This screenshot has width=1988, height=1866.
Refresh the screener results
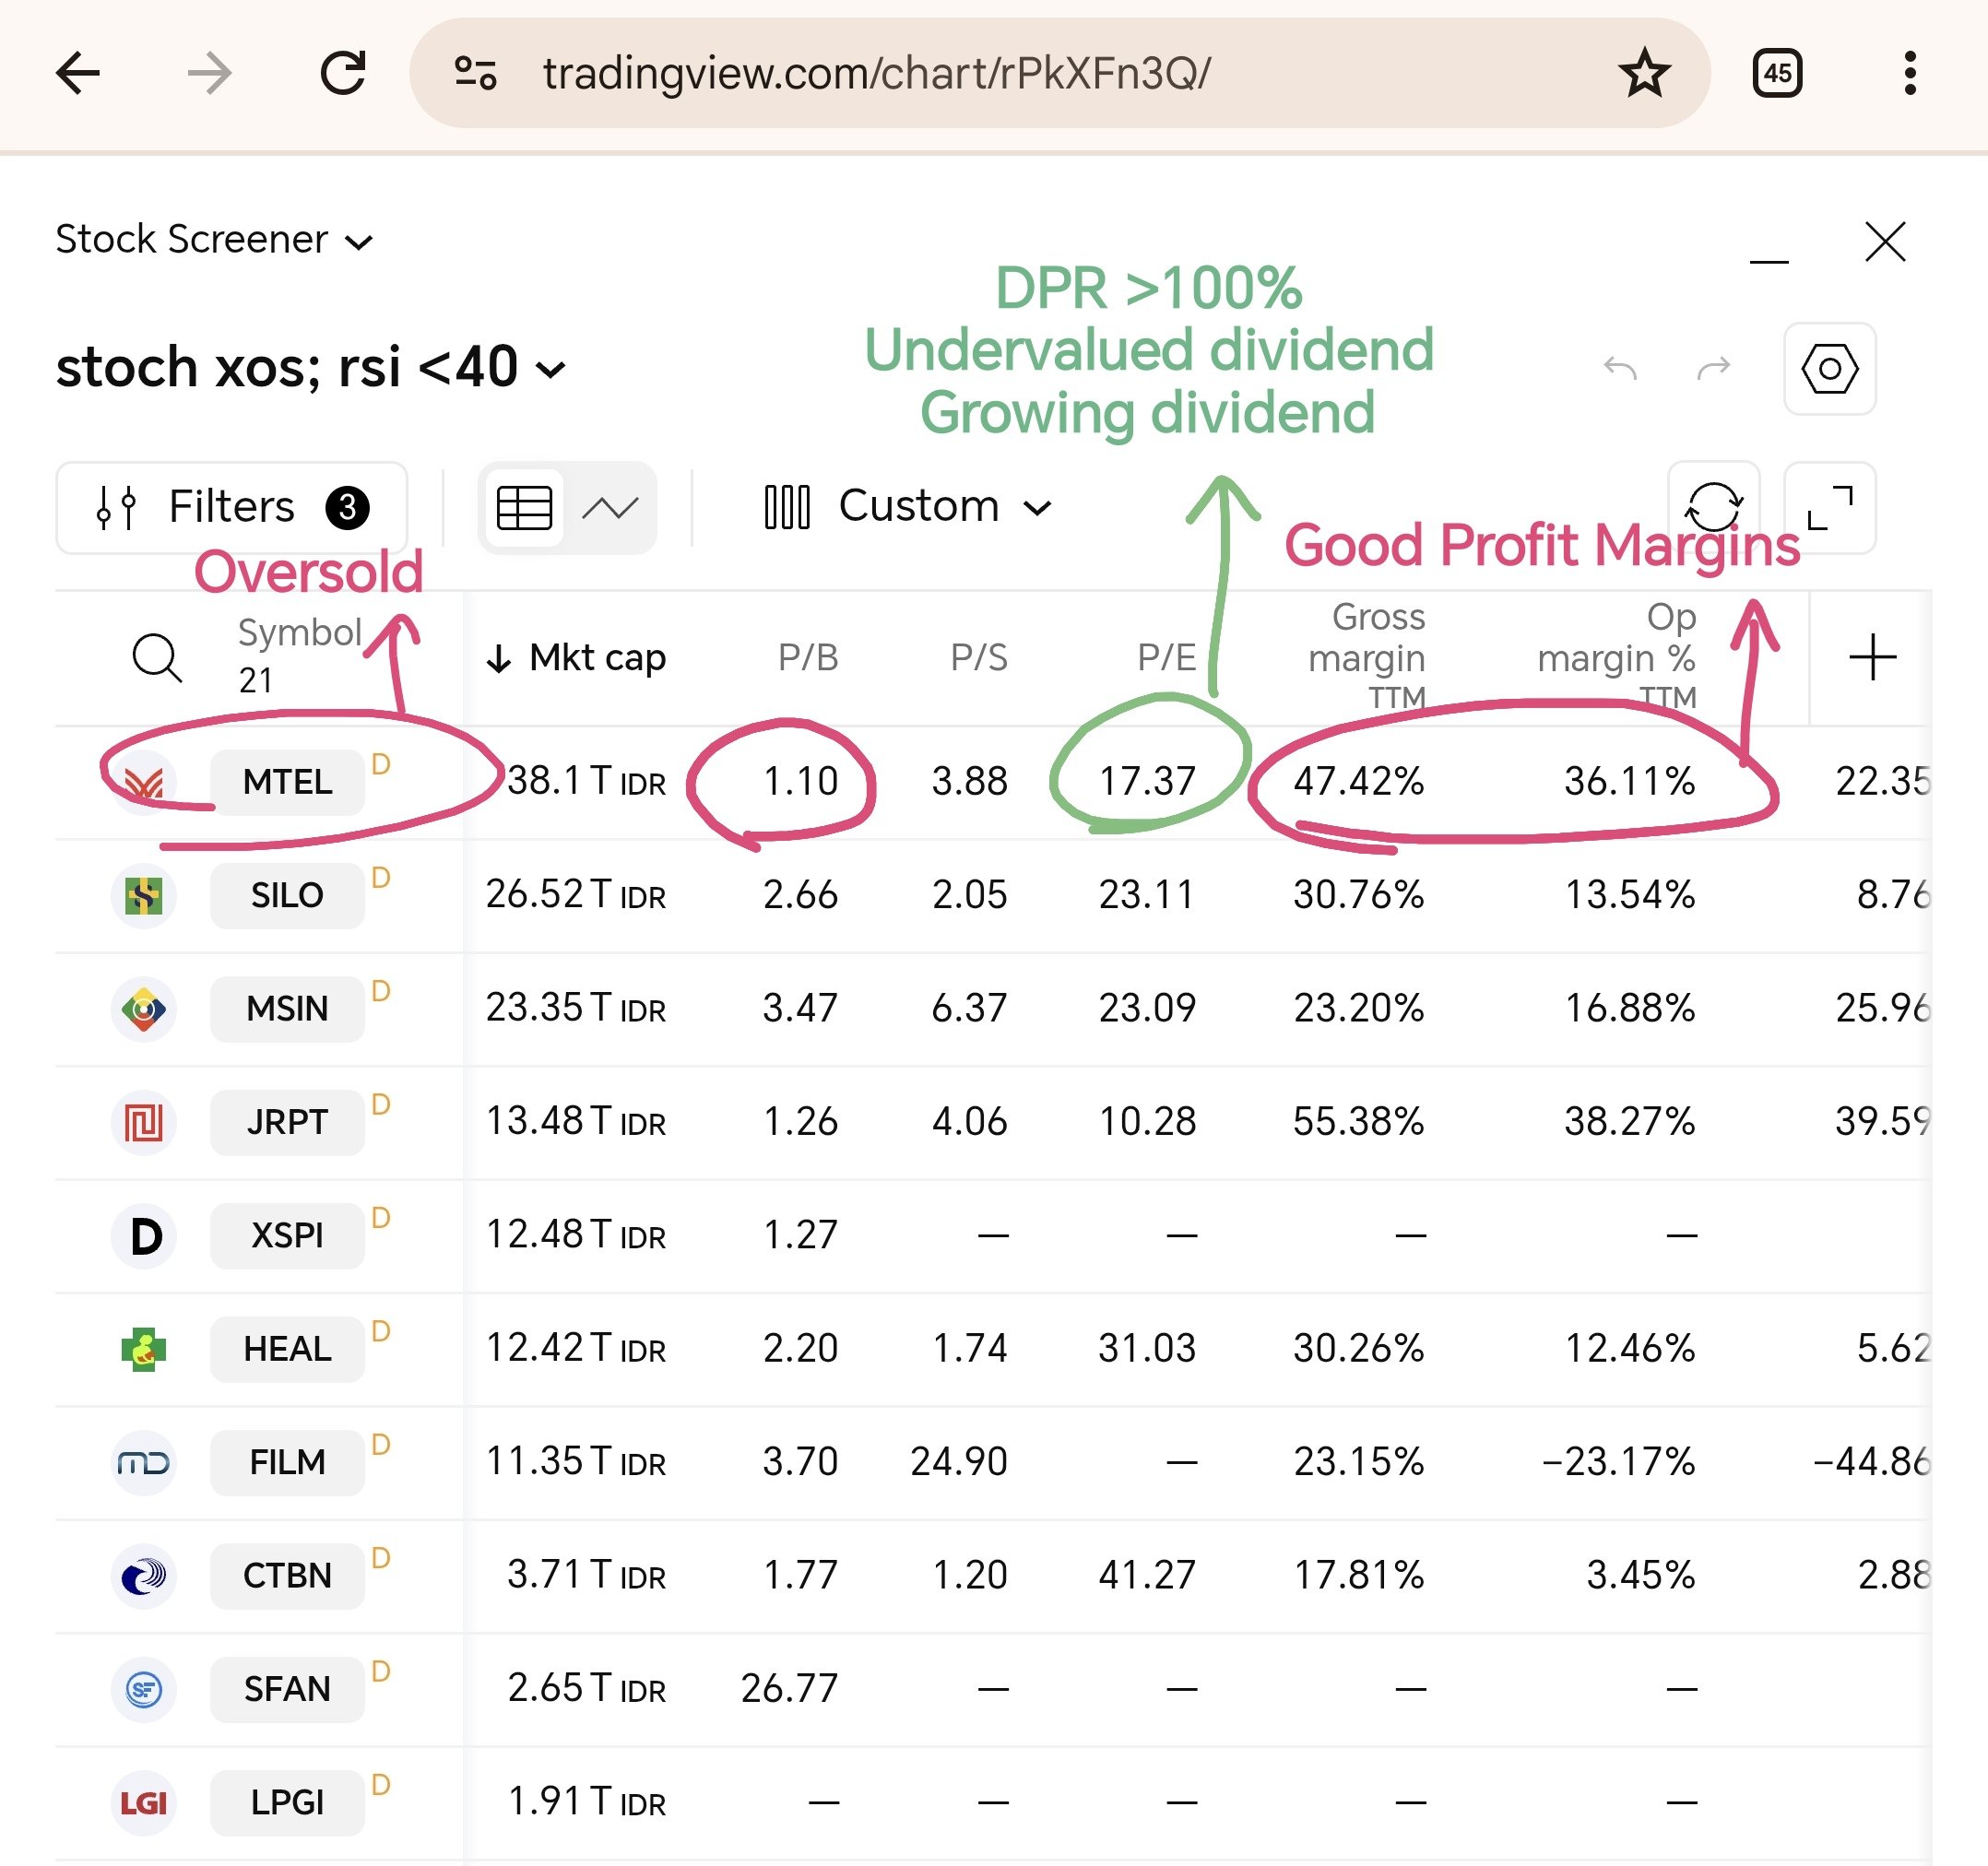(1714, 507)
